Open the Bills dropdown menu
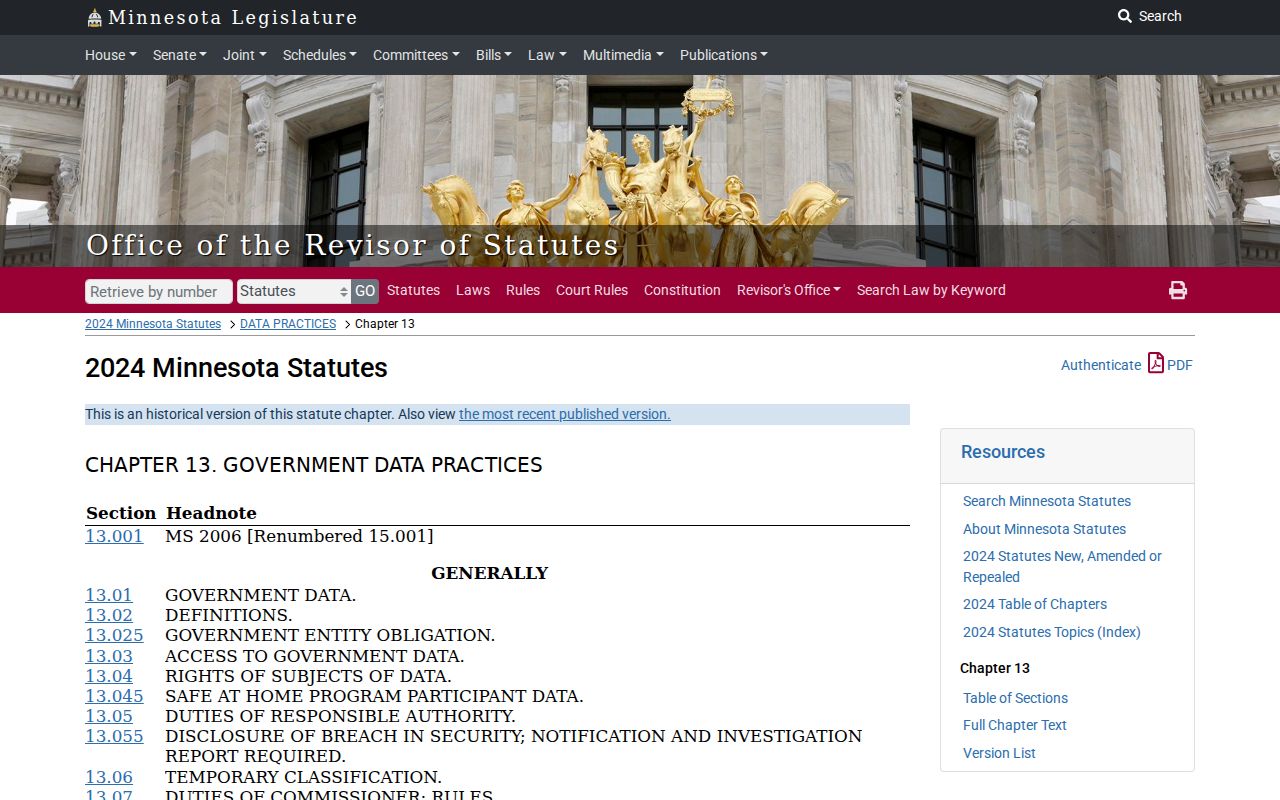Screen dimensions: 1280x800 click(494, 55)
